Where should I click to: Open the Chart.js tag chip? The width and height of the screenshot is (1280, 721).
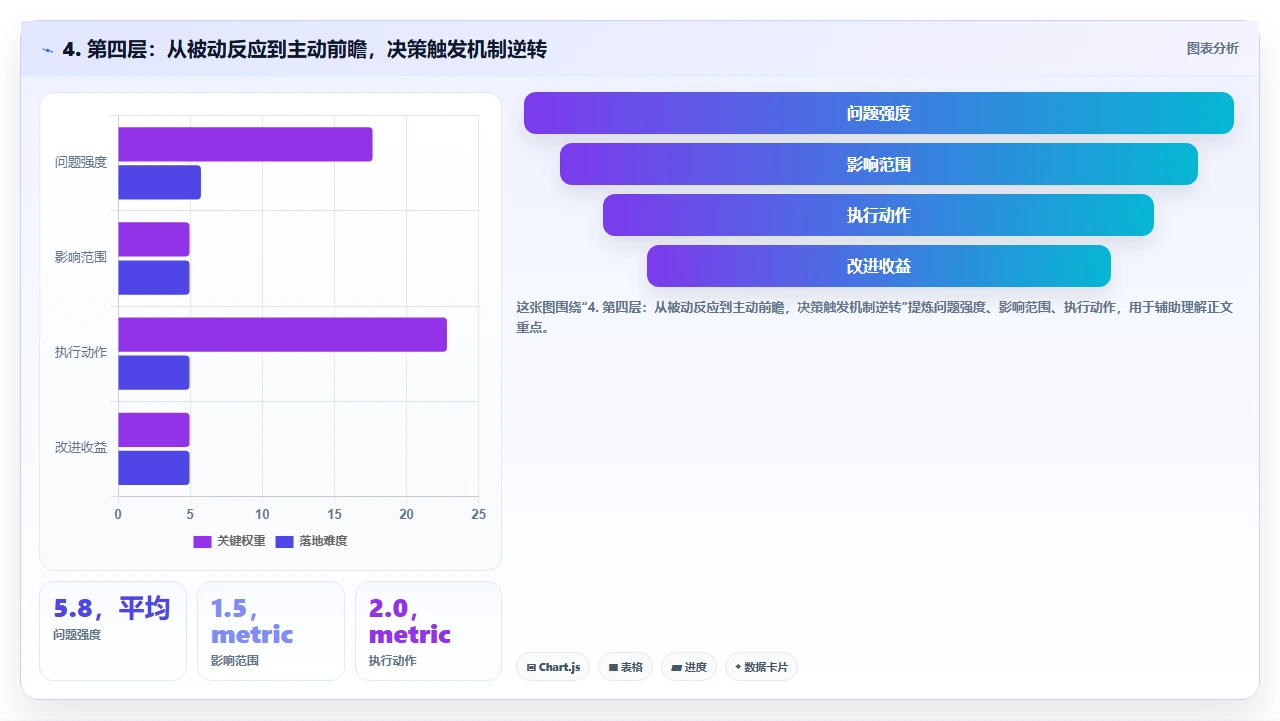tap(553, 667)
